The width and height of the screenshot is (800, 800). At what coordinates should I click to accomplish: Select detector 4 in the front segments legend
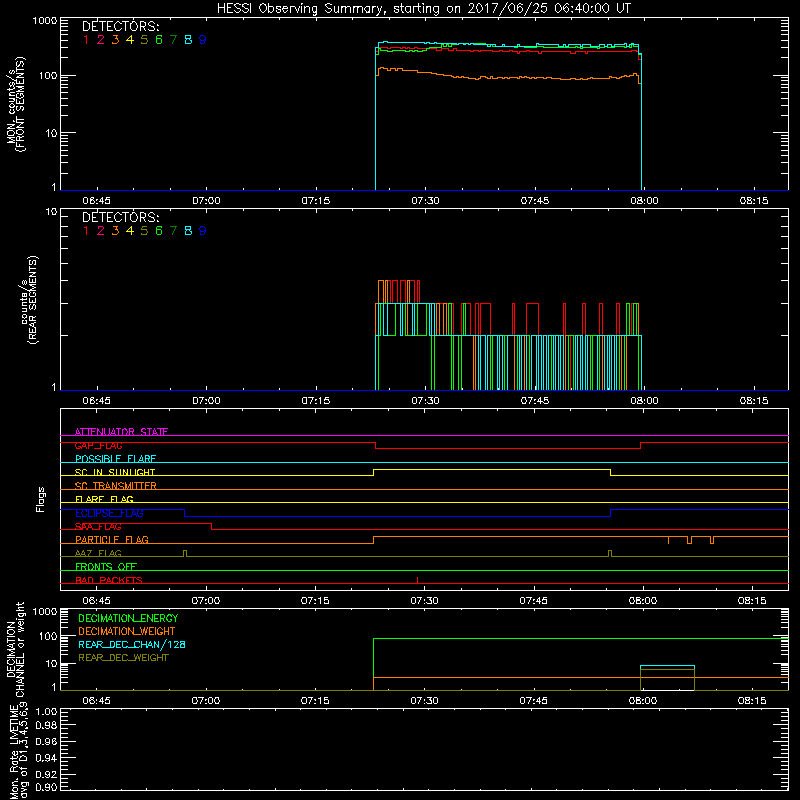click(x=130, y=40)
